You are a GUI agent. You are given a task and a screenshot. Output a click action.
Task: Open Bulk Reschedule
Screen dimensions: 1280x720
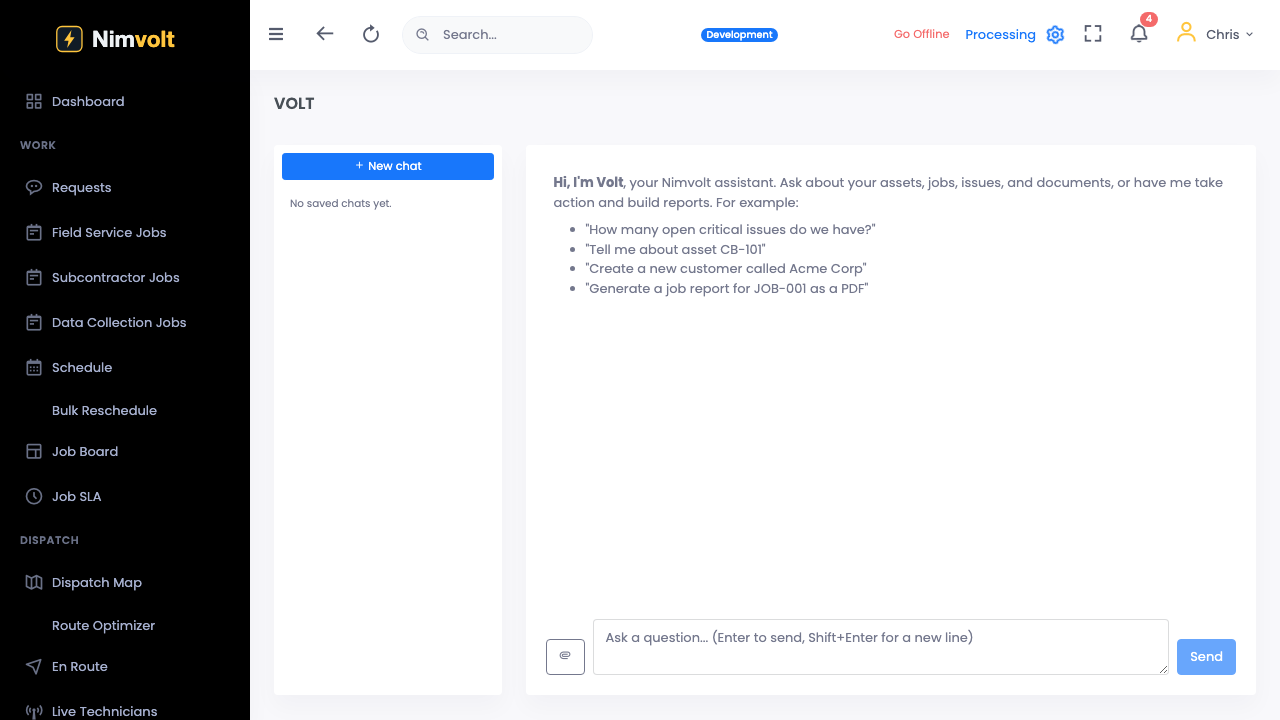coord(104,410)
